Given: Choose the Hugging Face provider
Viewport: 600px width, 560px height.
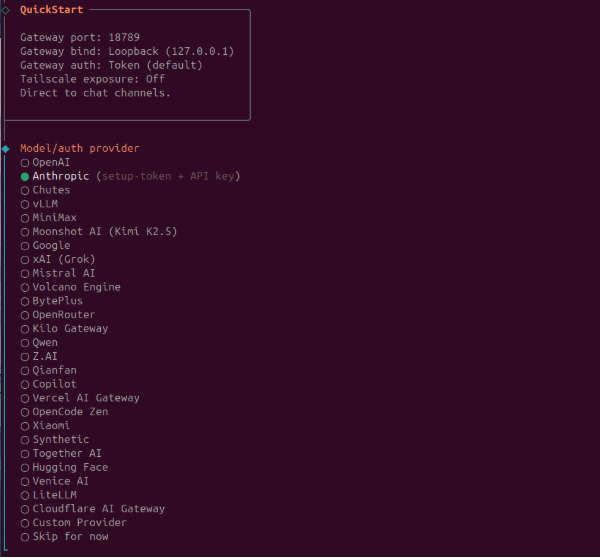Looking at the screenshot, I should (70, 467).
